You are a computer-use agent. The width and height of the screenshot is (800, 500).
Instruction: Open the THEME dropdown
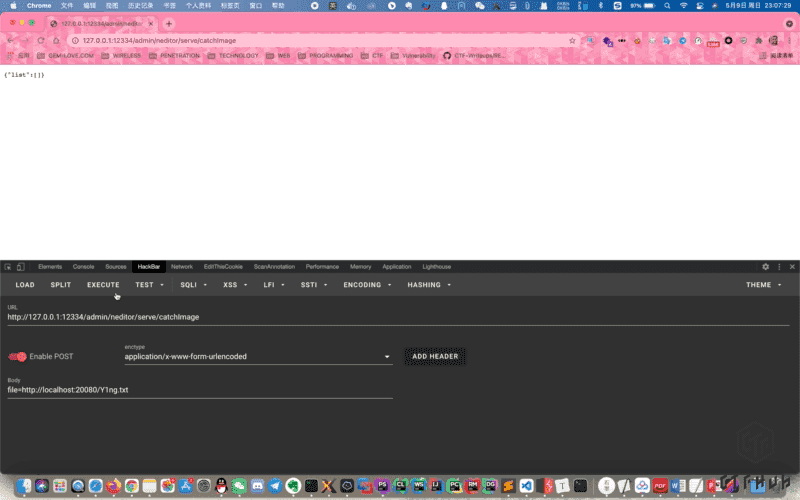[763, 285]
